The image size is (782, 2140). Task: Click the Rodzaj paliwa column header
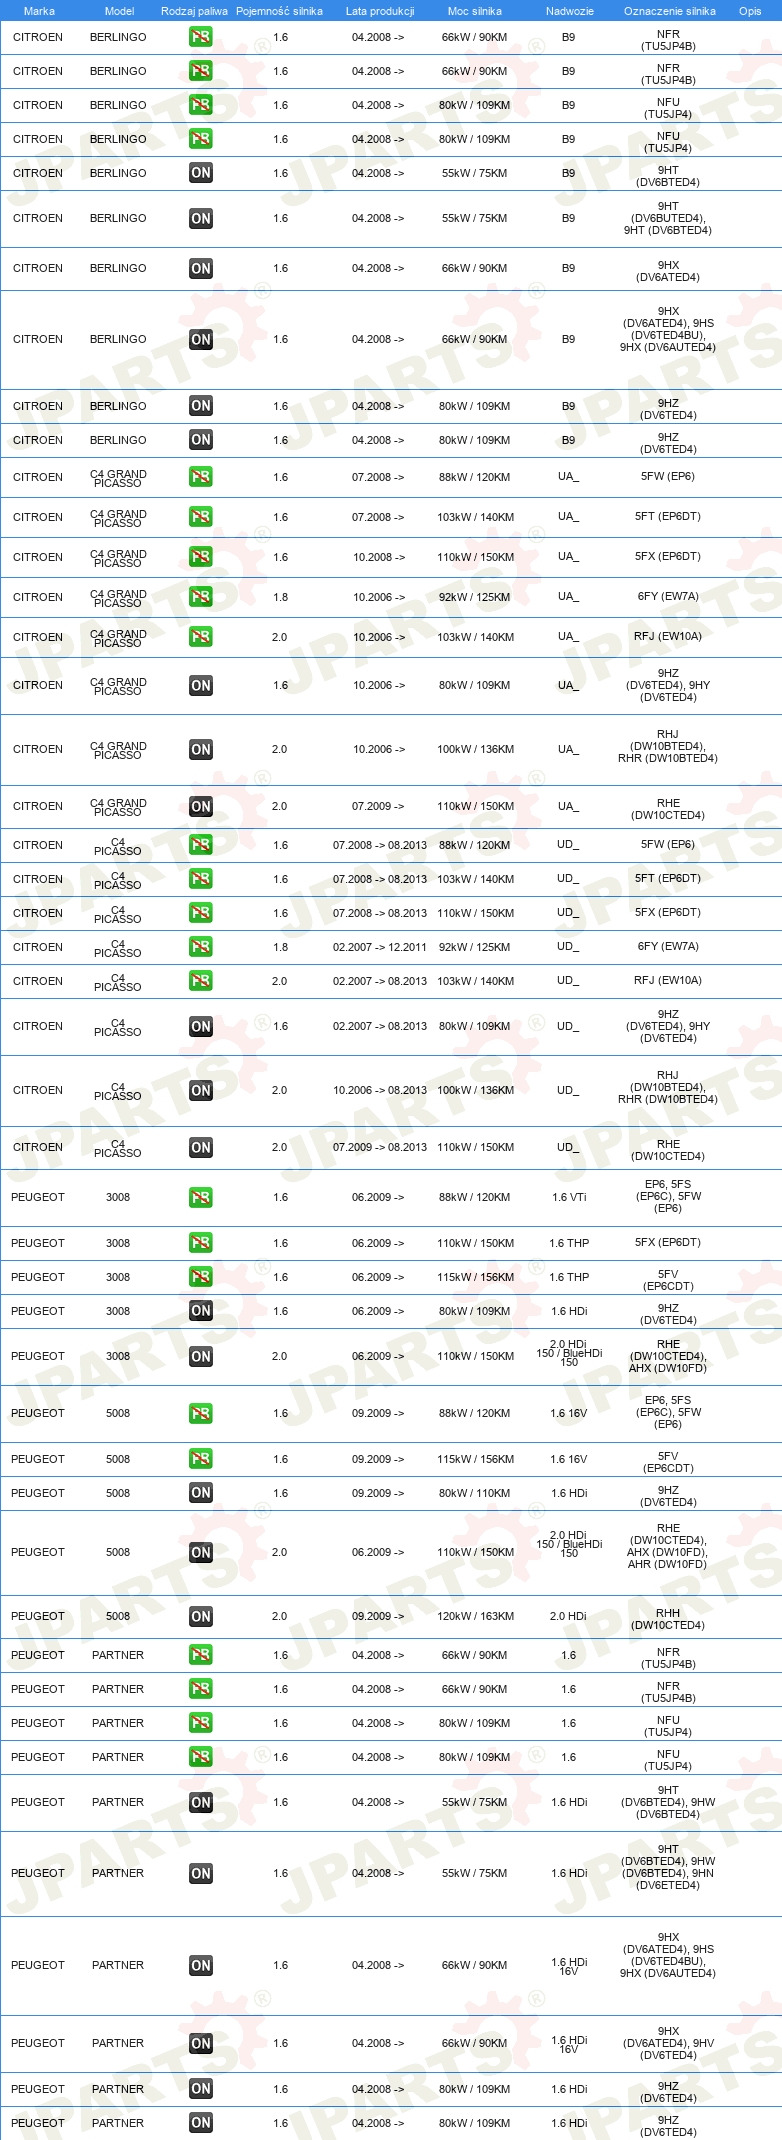[x=194, y=11]
